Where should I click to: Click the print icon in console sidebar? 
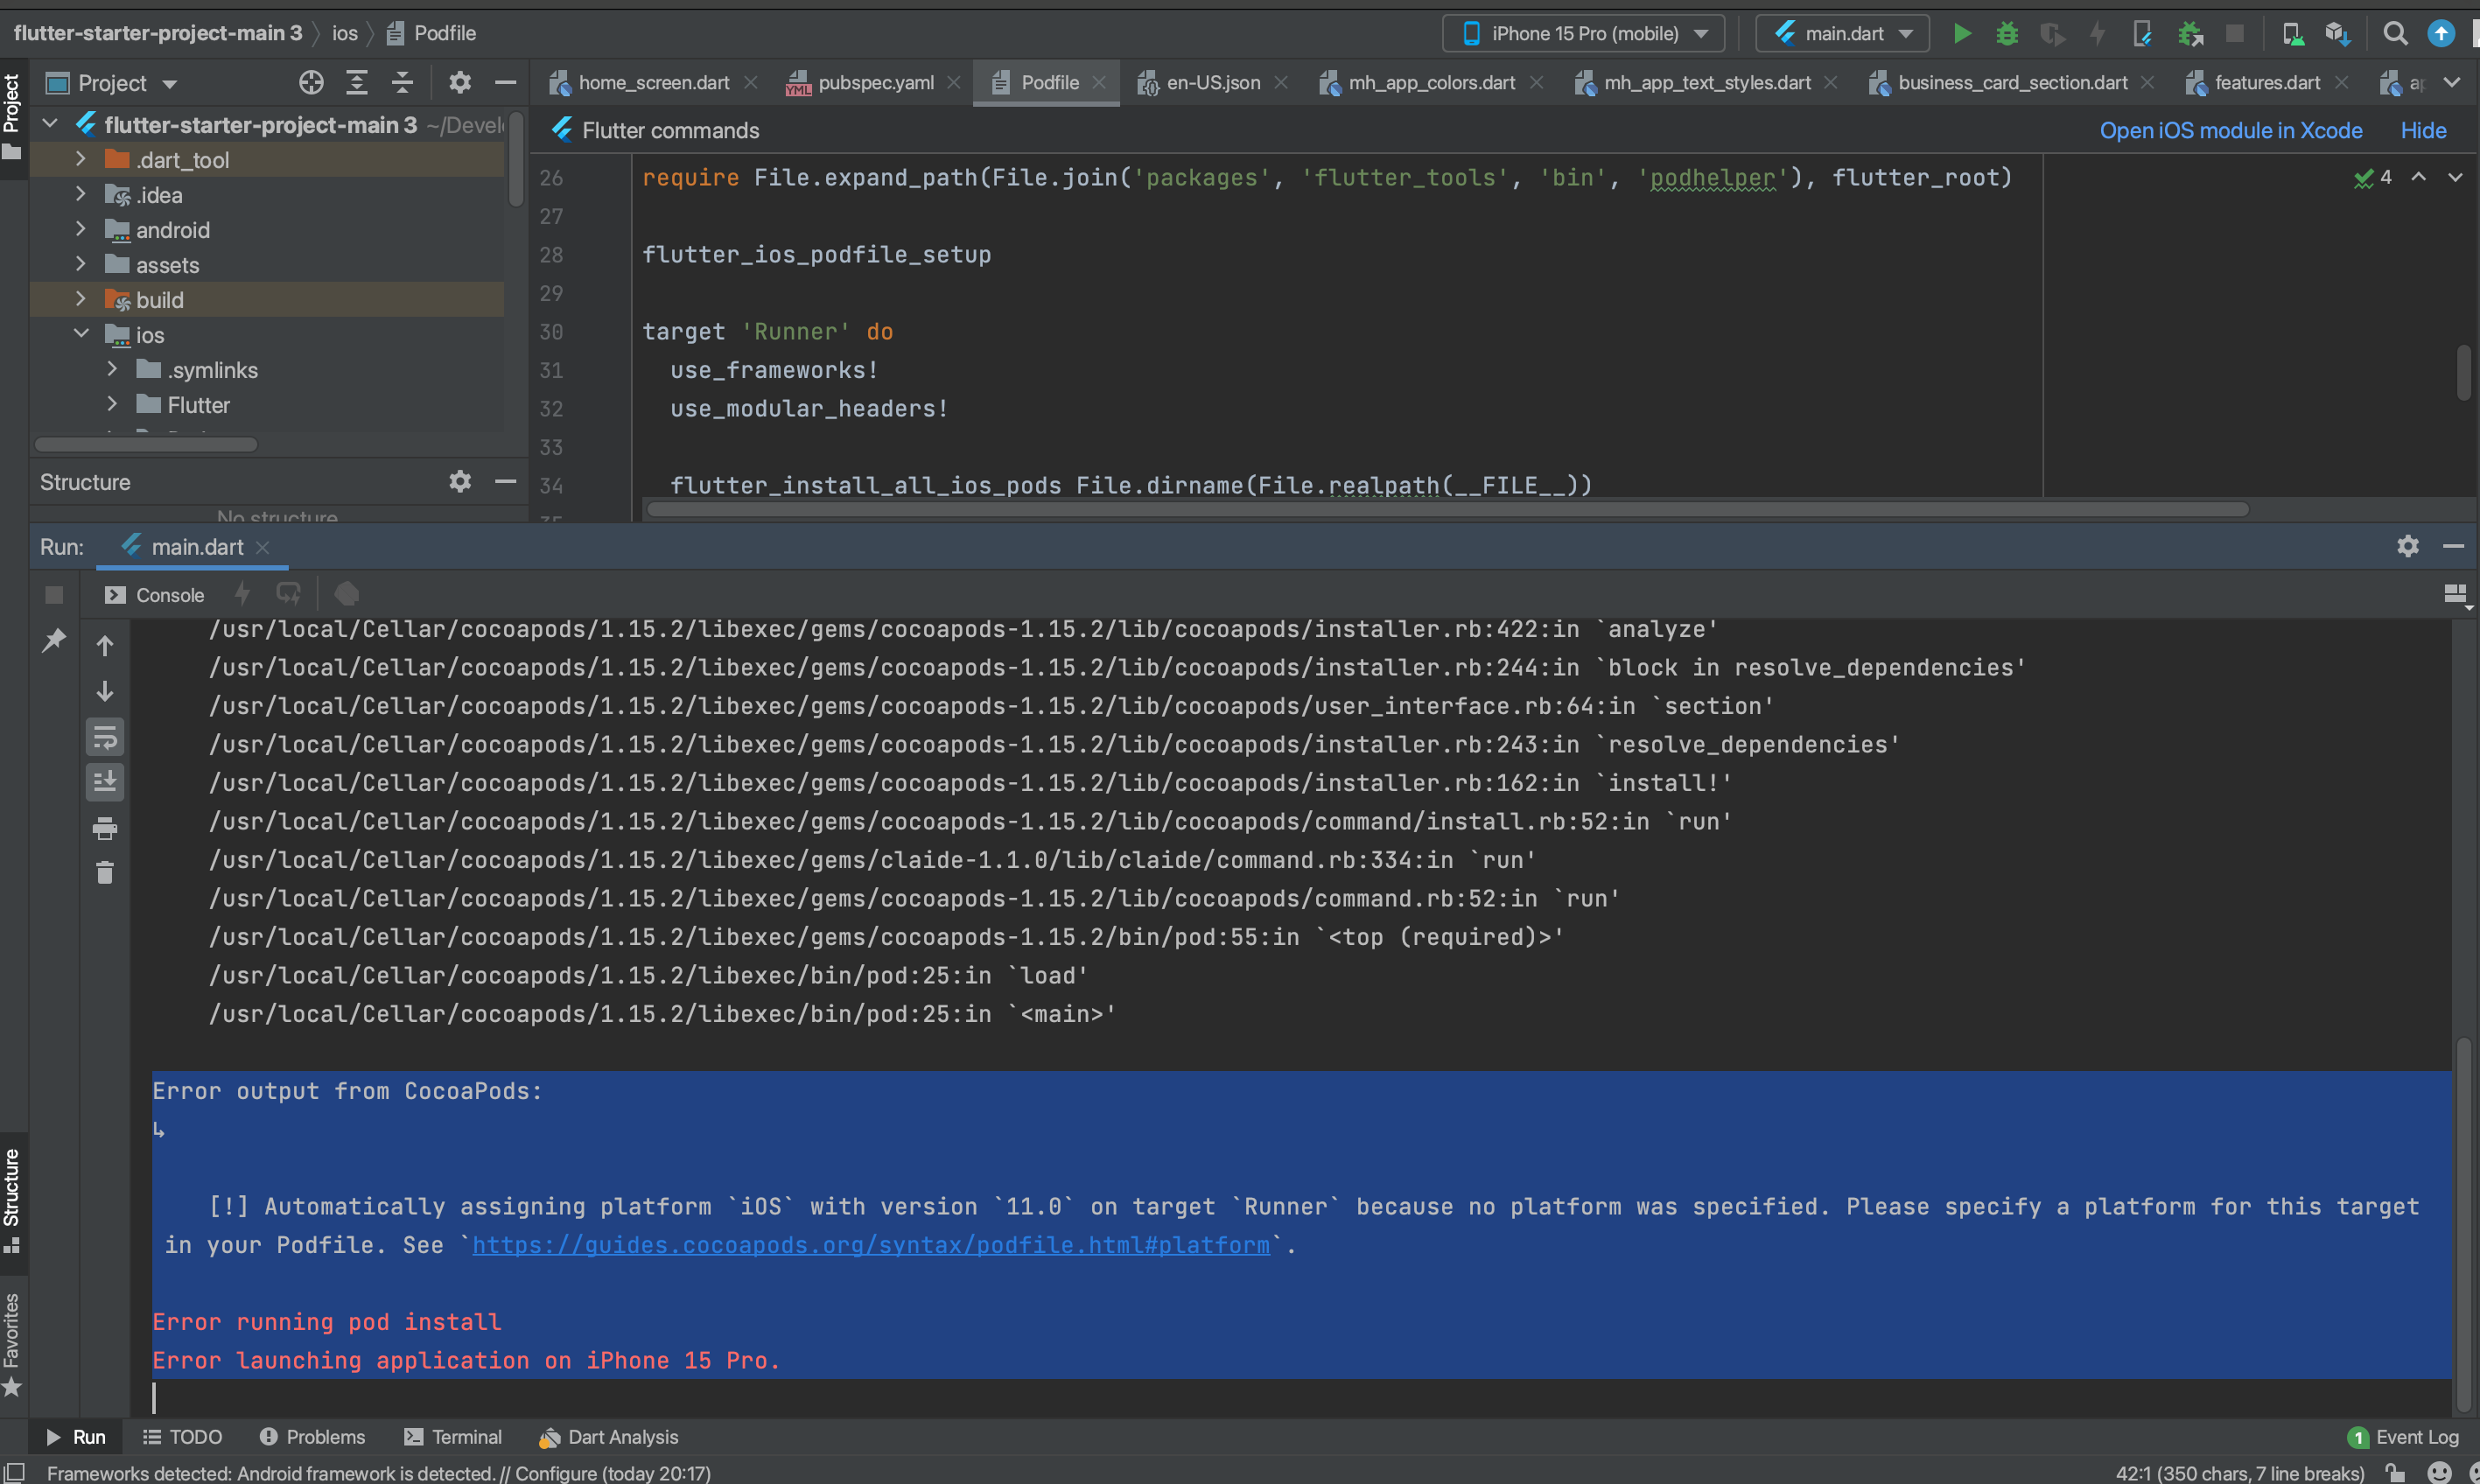click(x=105, y=828)
